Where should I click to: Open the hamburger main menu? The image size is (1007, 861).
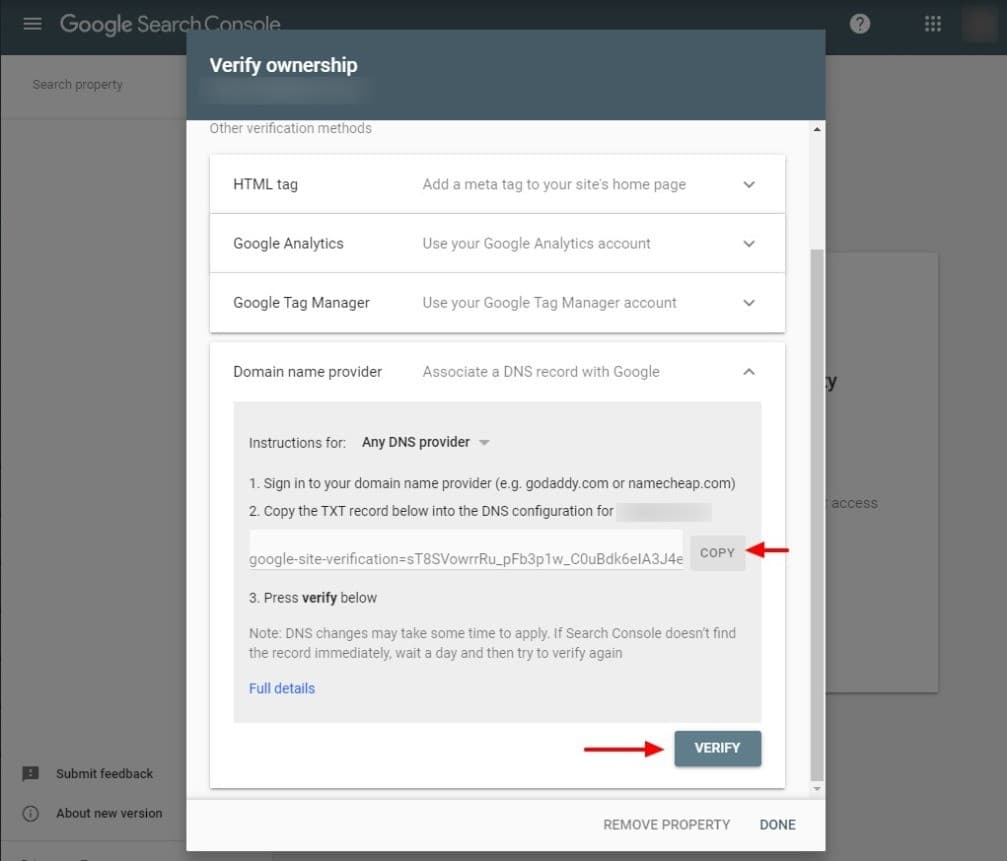click(x=32, y=24)
